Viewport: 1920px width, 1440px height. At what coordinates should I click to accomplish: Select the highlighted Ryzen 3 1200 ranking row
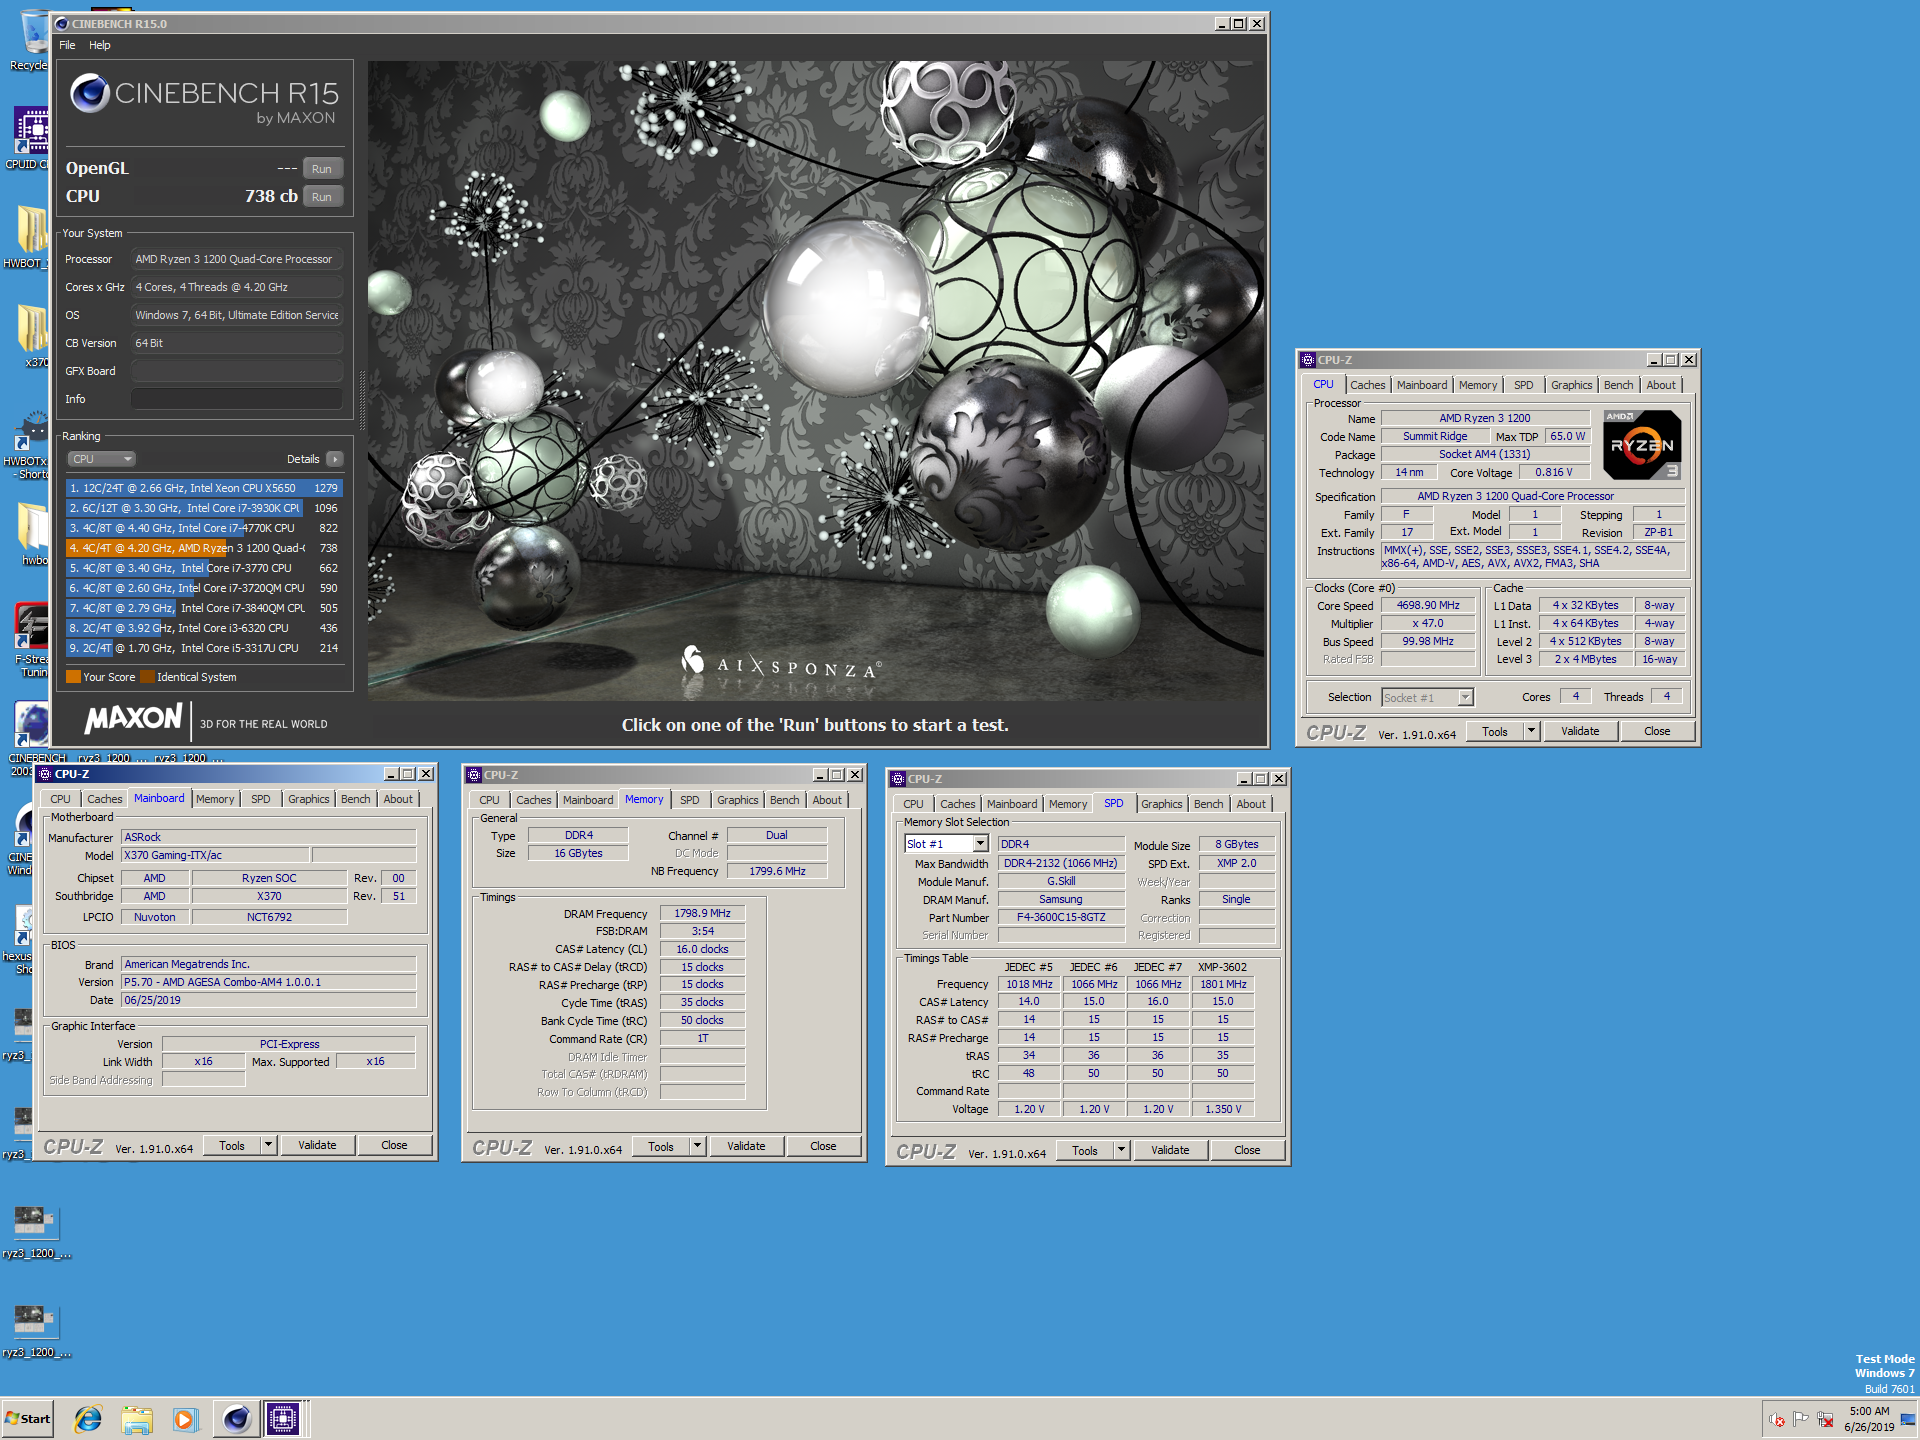click(204, 548)
